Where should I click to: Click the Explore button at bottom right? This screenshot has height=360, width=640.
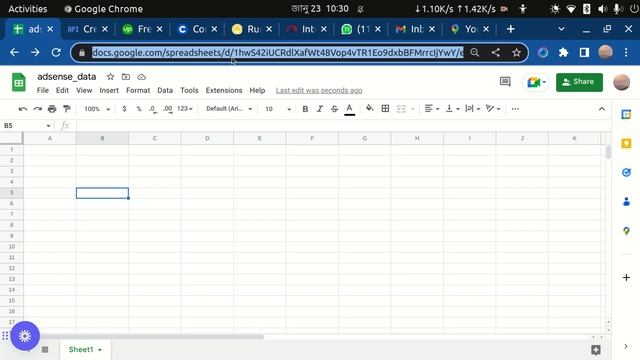pyautogui.click(x=596, y=349)
